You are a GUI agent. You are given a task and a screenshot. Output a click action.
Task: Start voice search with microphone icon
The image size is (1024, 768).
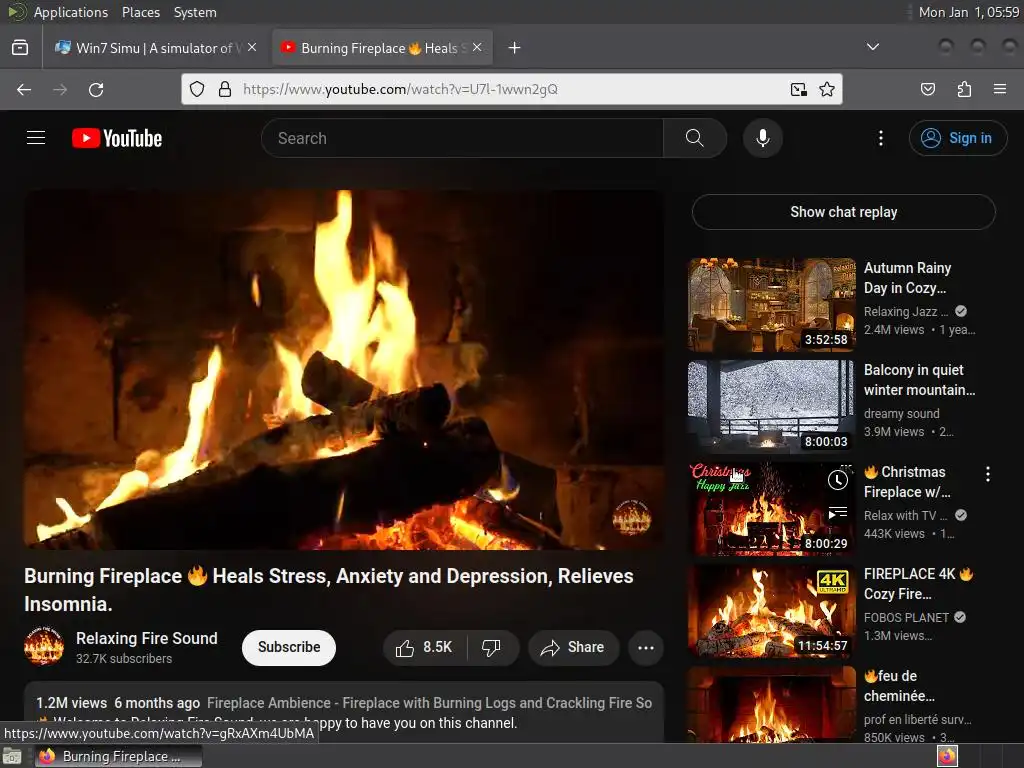[x=763, y=138]
